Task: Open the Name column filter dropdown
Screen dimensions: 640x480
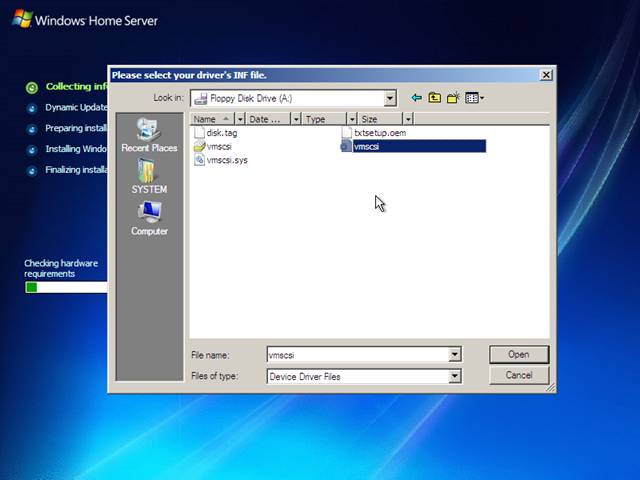Action: pos(240,119)
